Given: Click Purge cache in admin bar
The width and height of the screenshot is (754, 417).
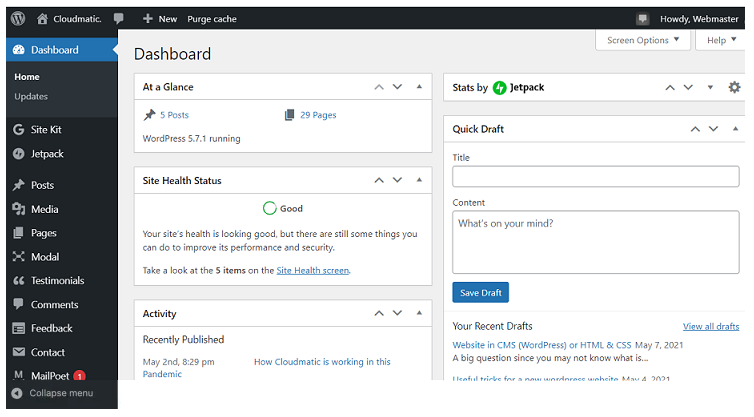Looking at the screenshot, I should pyautogui.click(x=212, y=19).
